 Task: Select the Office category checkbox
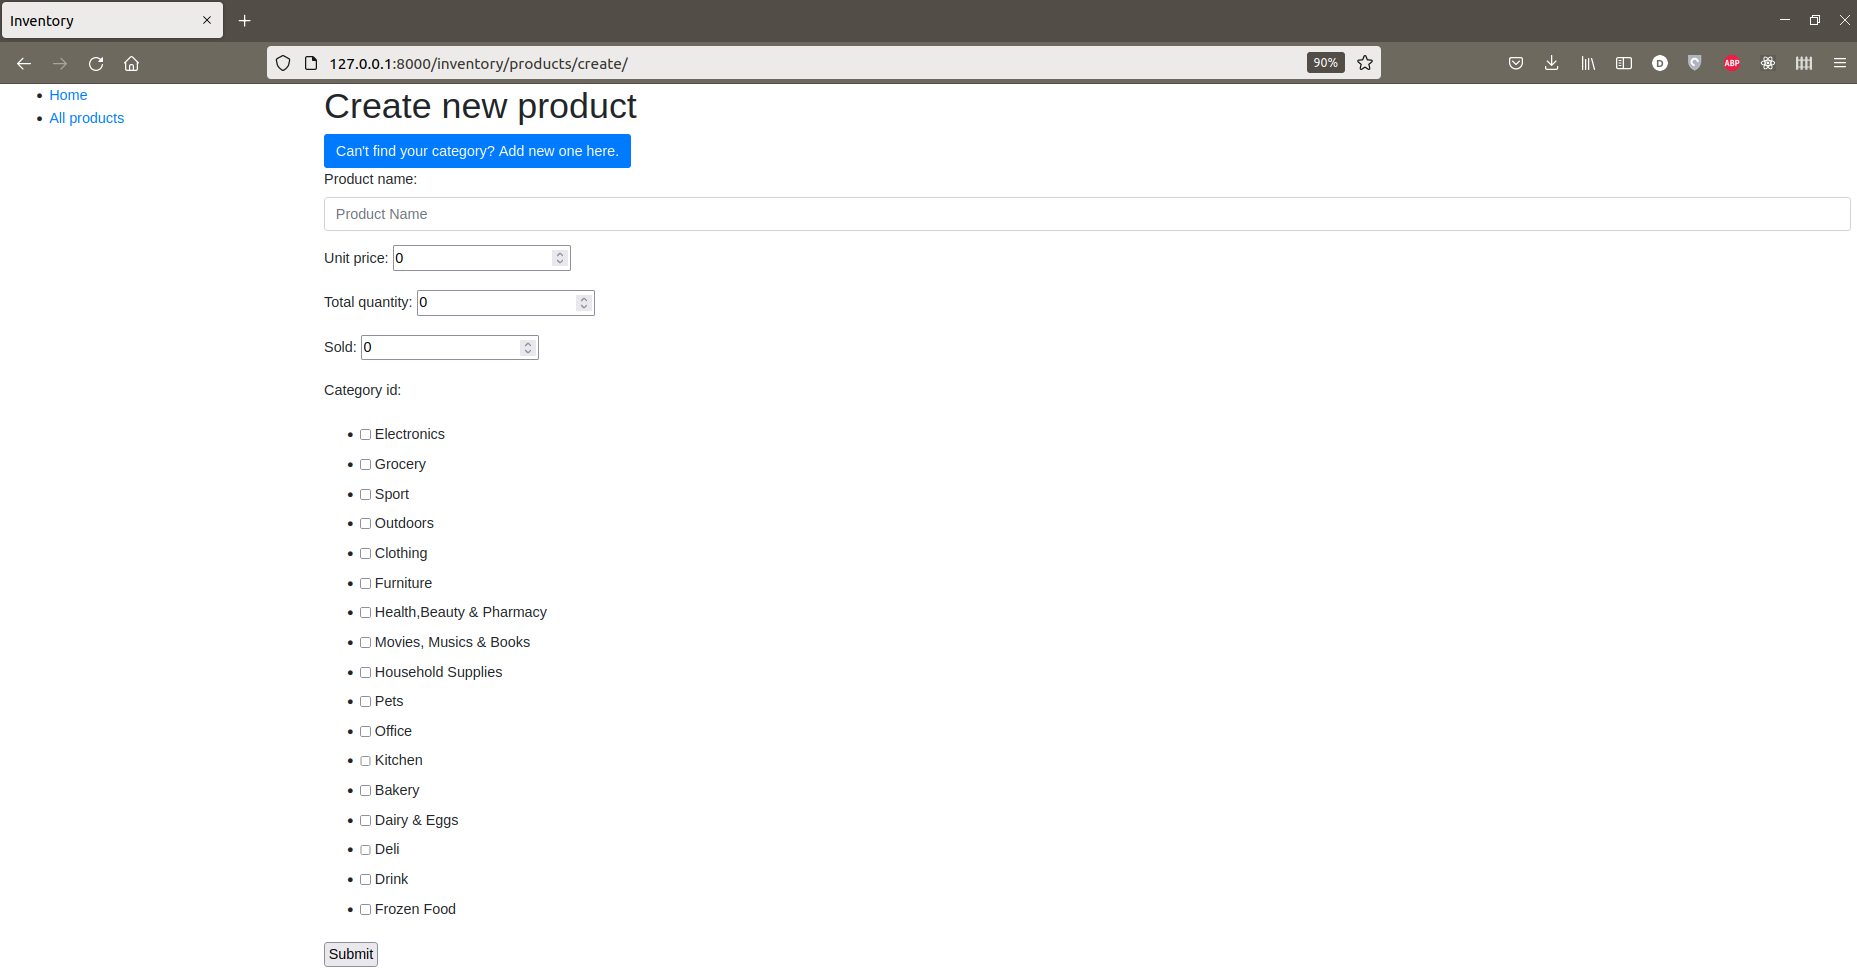click(x=366, y=732)
